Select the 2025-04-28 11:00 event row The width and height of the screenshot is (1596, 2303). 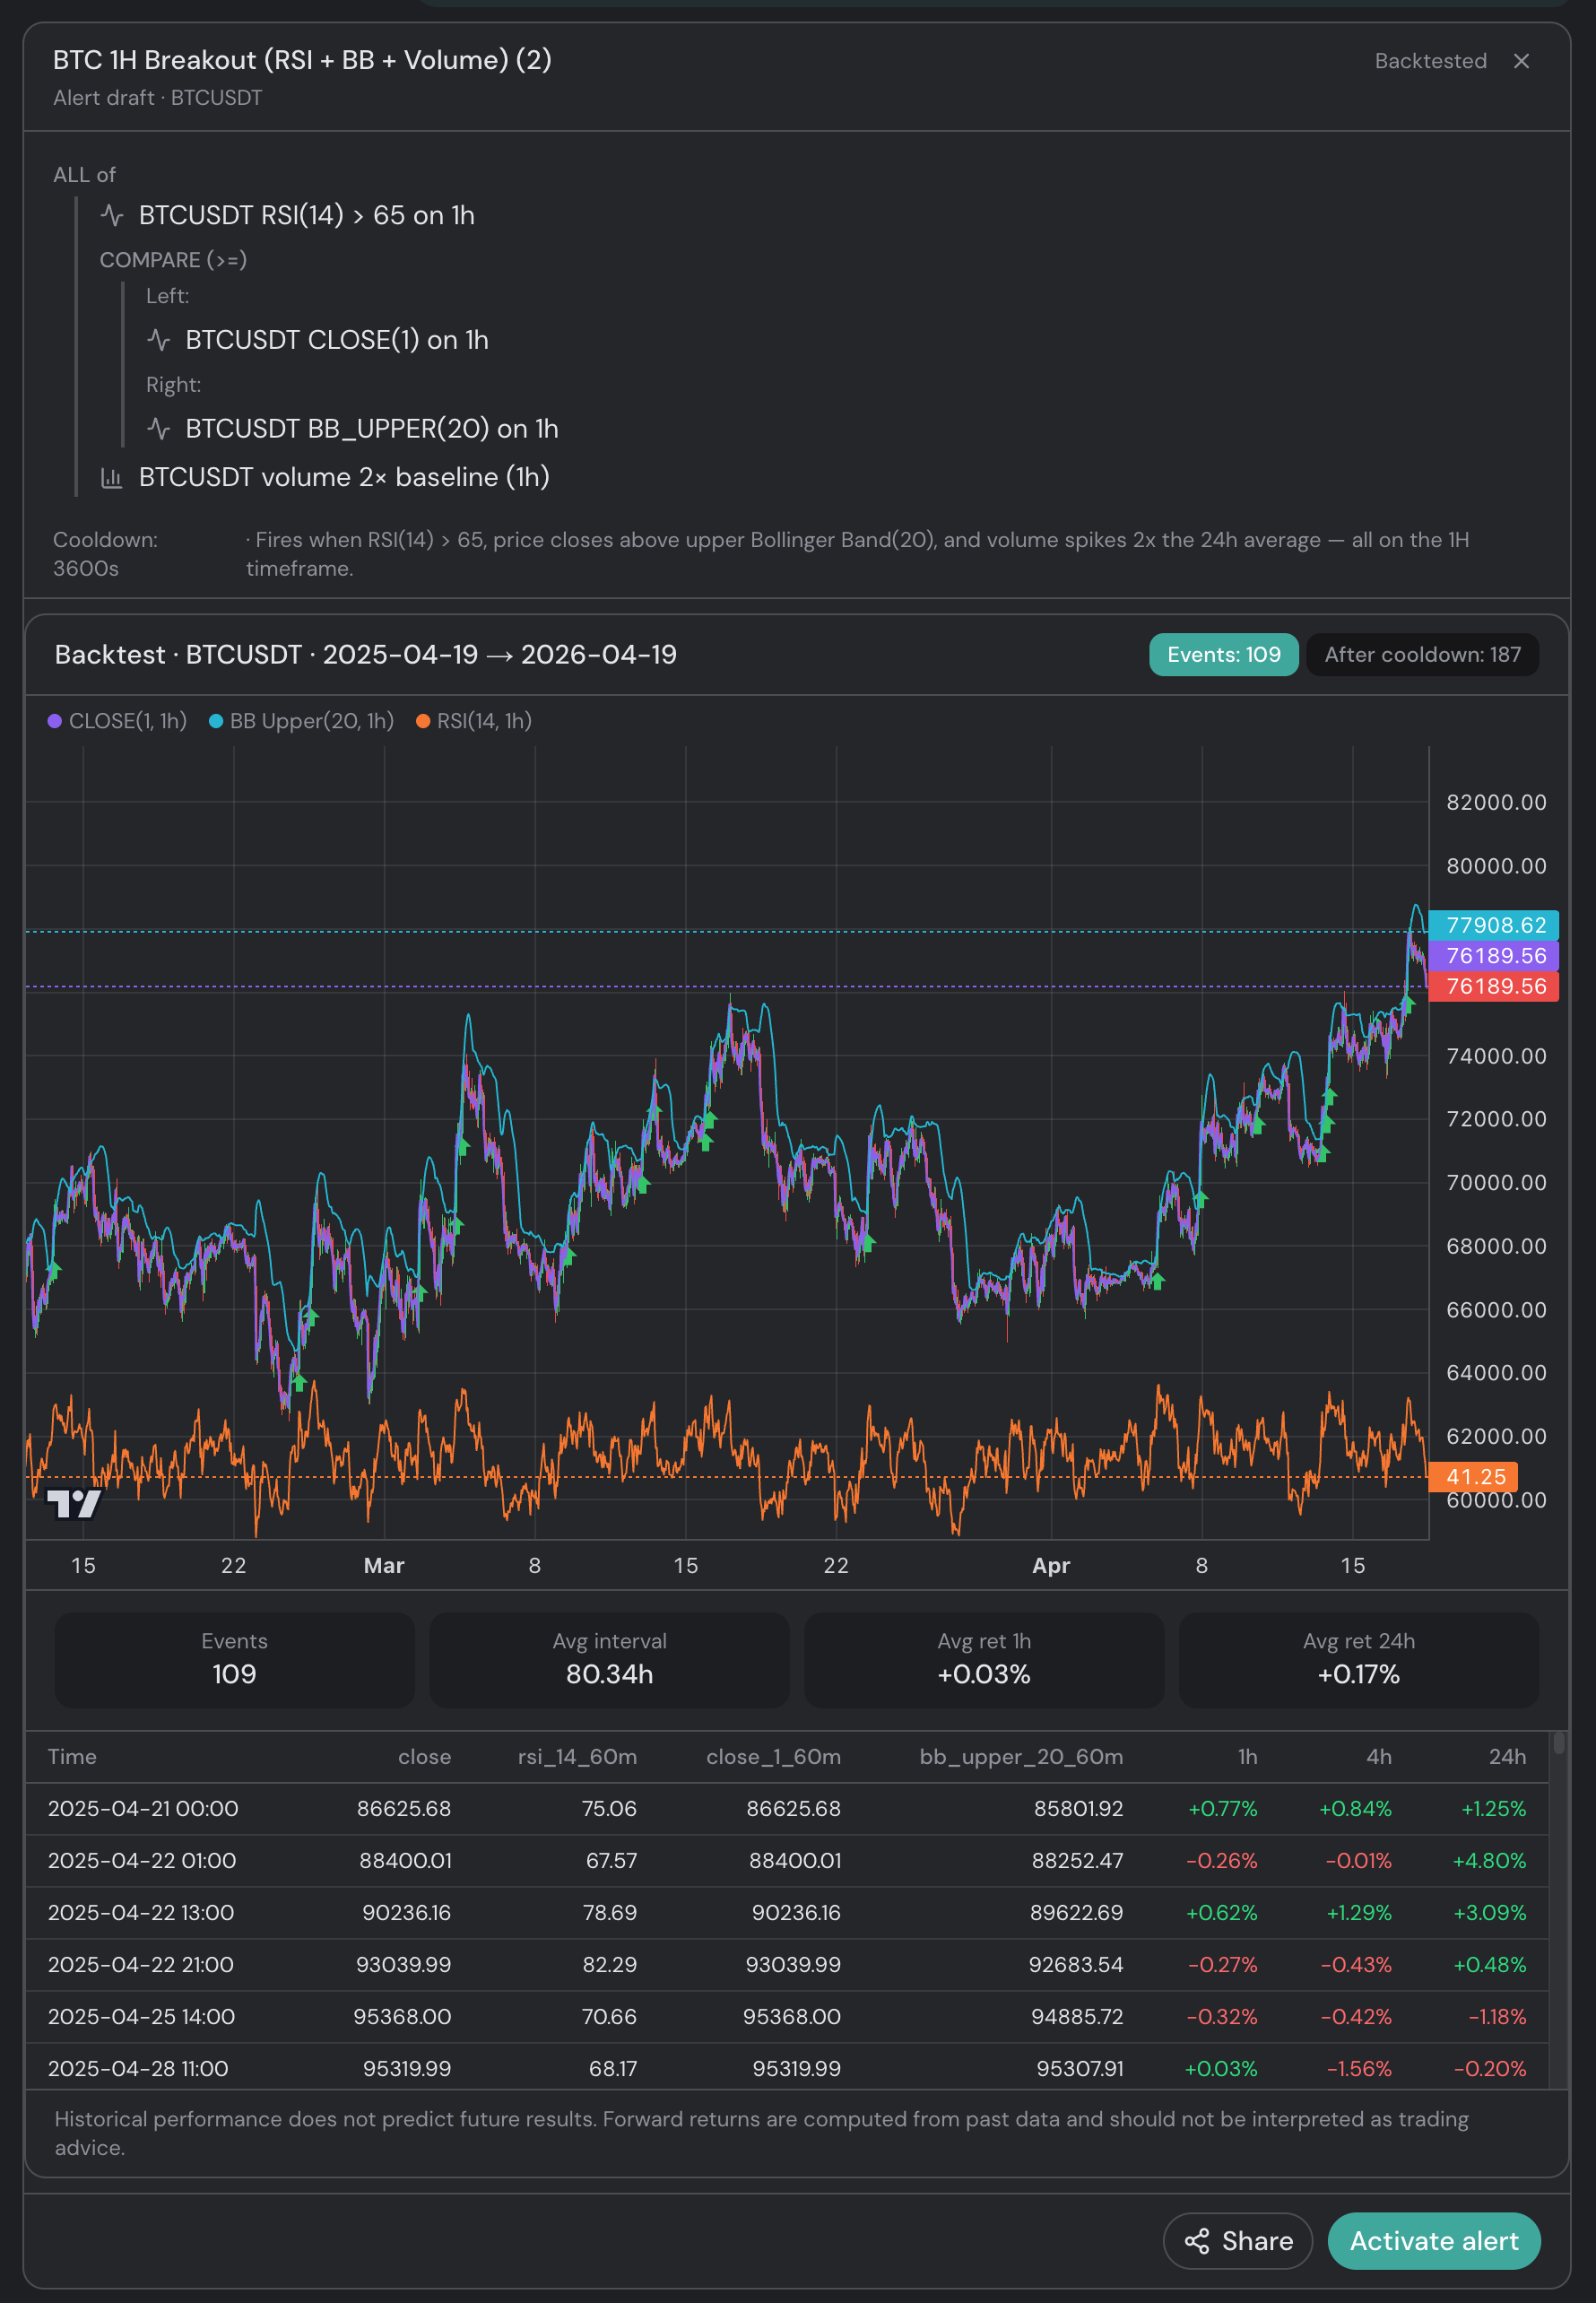click(787, 2067)
